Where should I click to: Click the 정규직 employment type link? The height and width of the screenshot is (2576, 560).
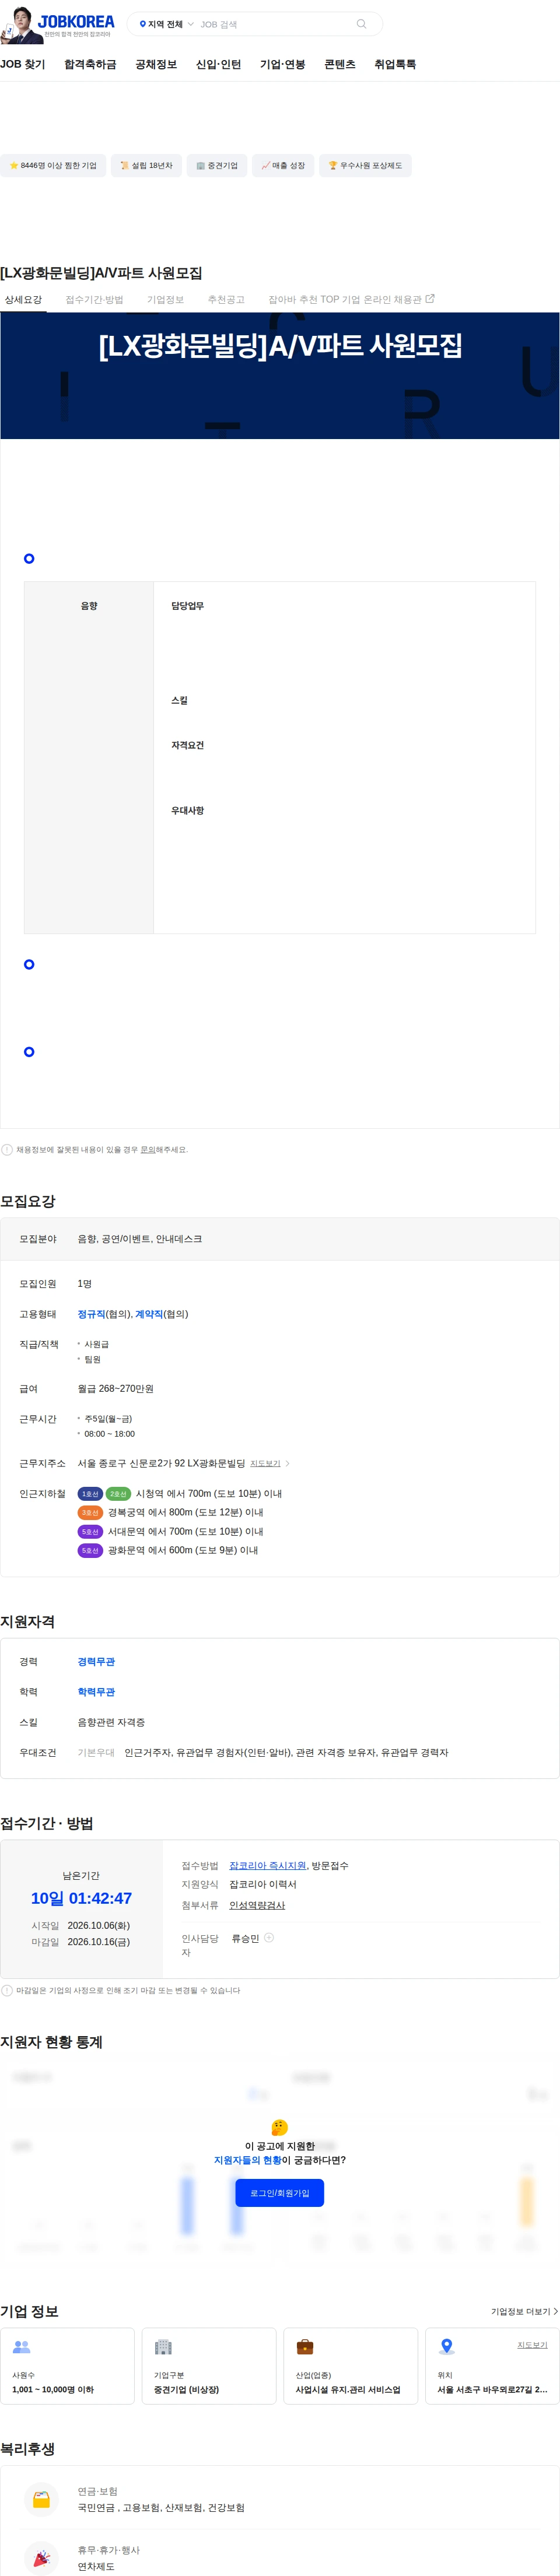pos(91,1314)
